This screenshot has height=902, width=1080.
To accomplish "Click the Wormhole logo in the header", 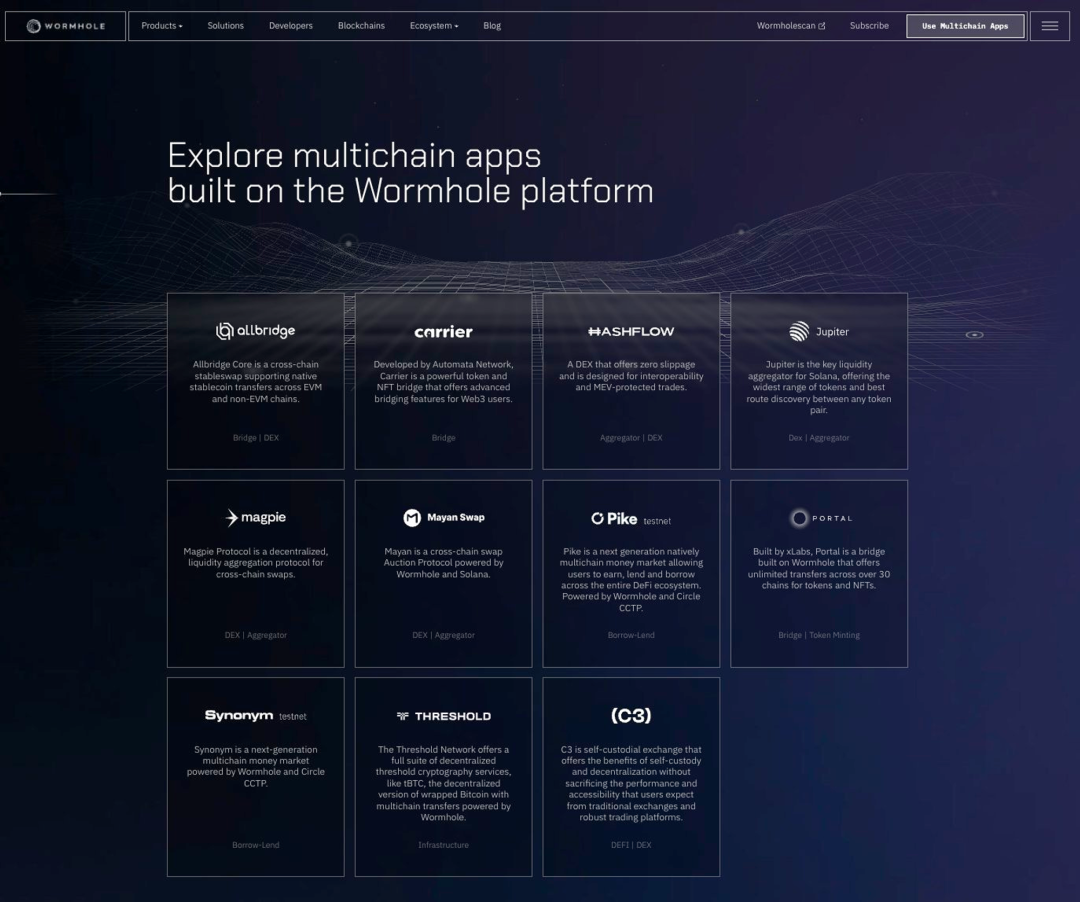I will click(65, 26).
